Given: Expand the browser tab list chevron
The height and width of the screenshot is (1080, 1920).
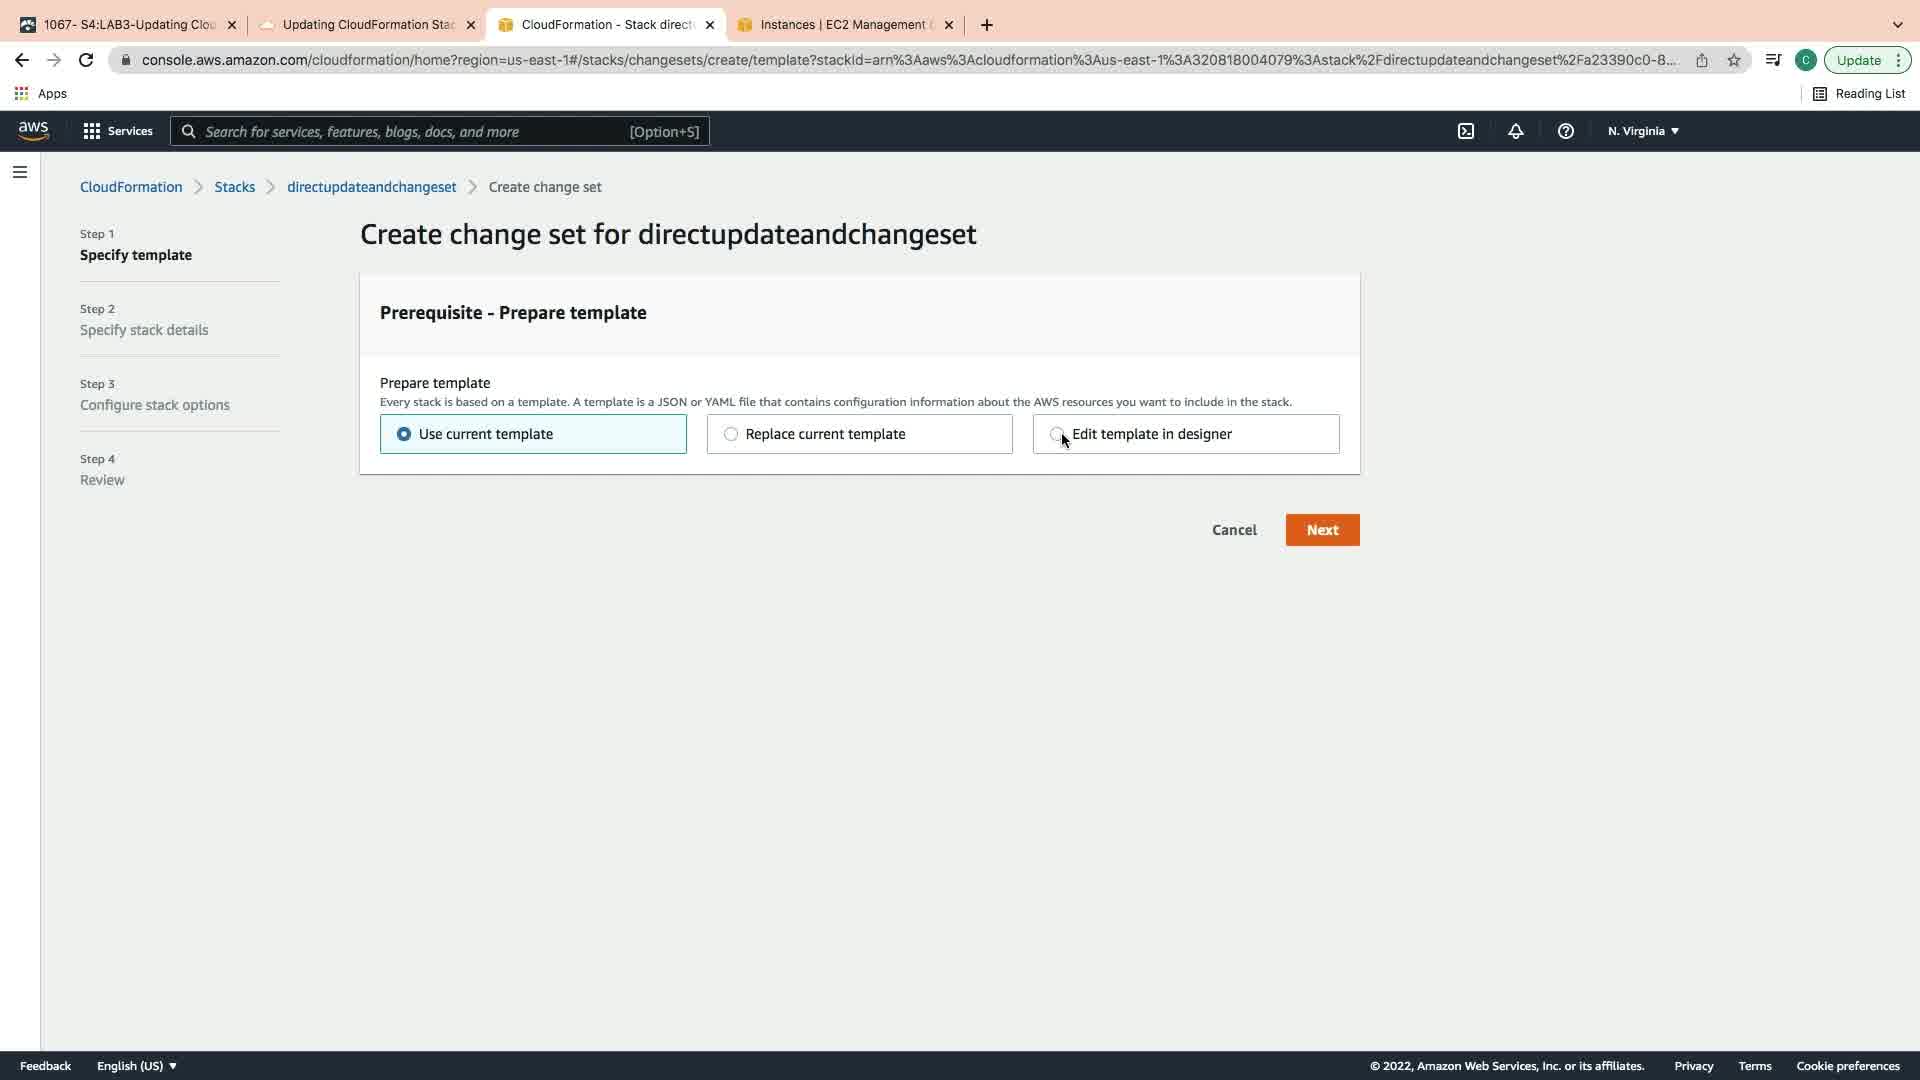Looking at the screenshot, I should [x=1897, y=25].
